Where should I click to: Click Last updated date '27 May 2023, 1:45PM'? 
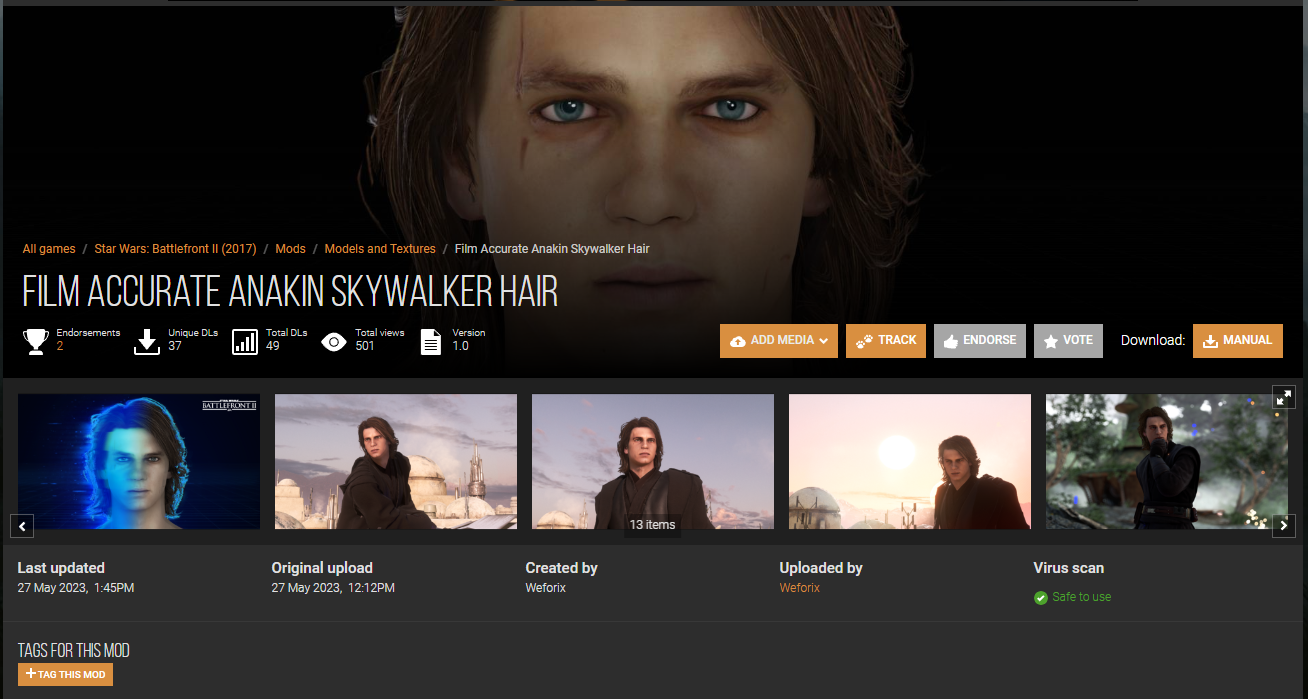(76, 588)
